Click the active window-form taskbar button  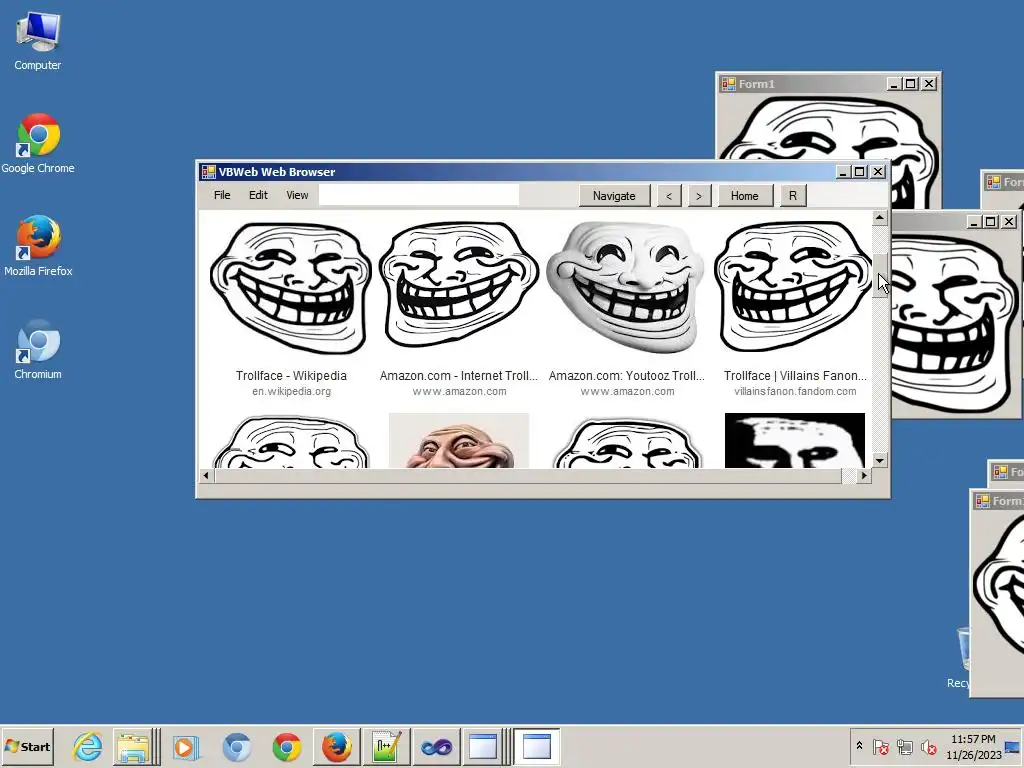pyautogui.click(x=536, y=746)
